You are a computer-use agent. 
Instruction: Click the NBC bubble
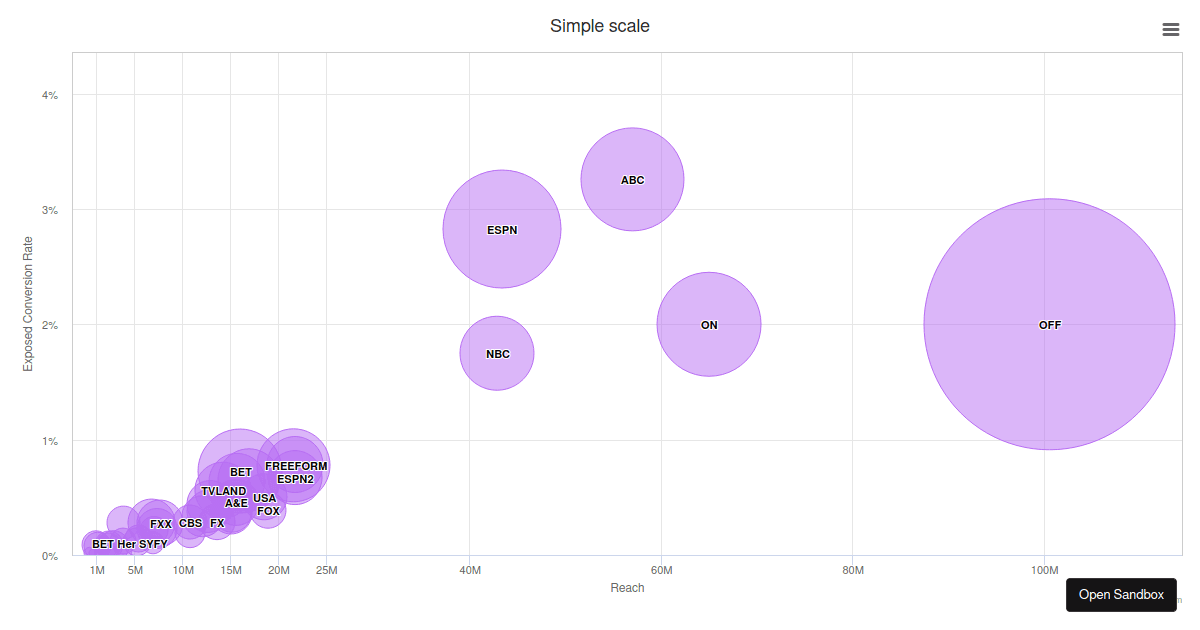click(497, 354)
